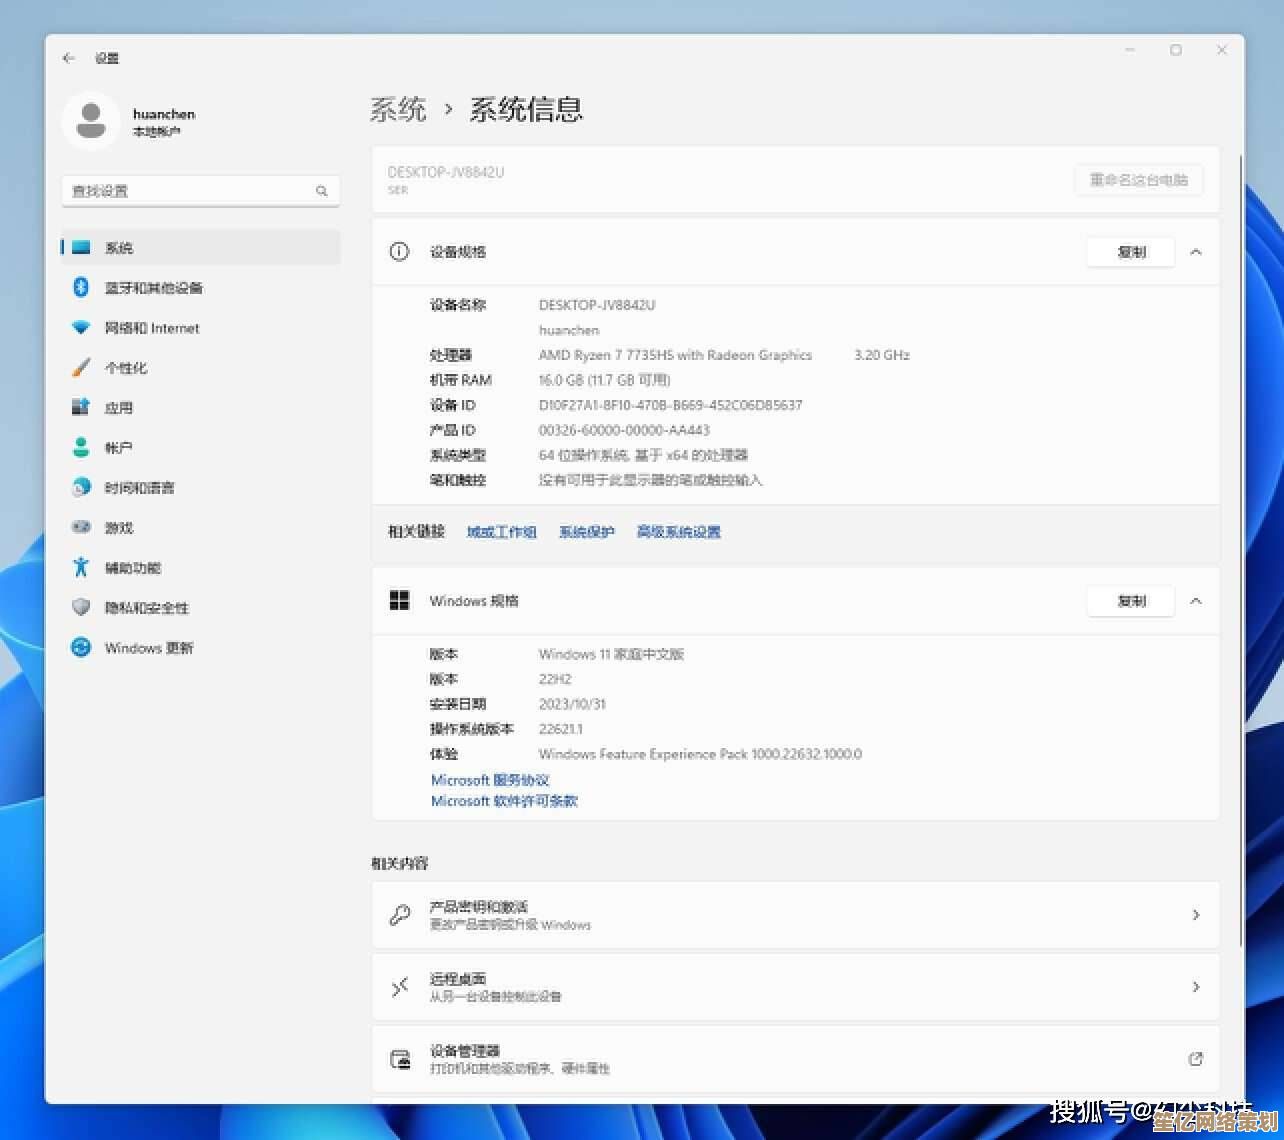Image resolution: width=1284 pixels, height=1140 pixels.
Task: Click the huanchen 本地帐户 profile name
Action: click(164, 122)
